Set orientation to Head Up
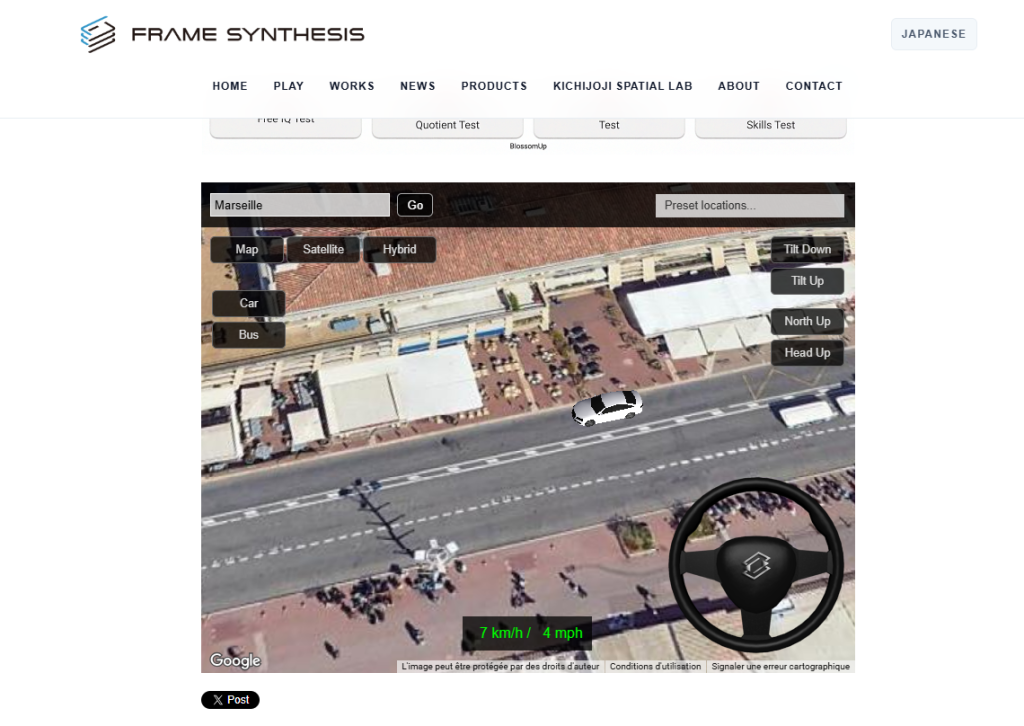 807,353
